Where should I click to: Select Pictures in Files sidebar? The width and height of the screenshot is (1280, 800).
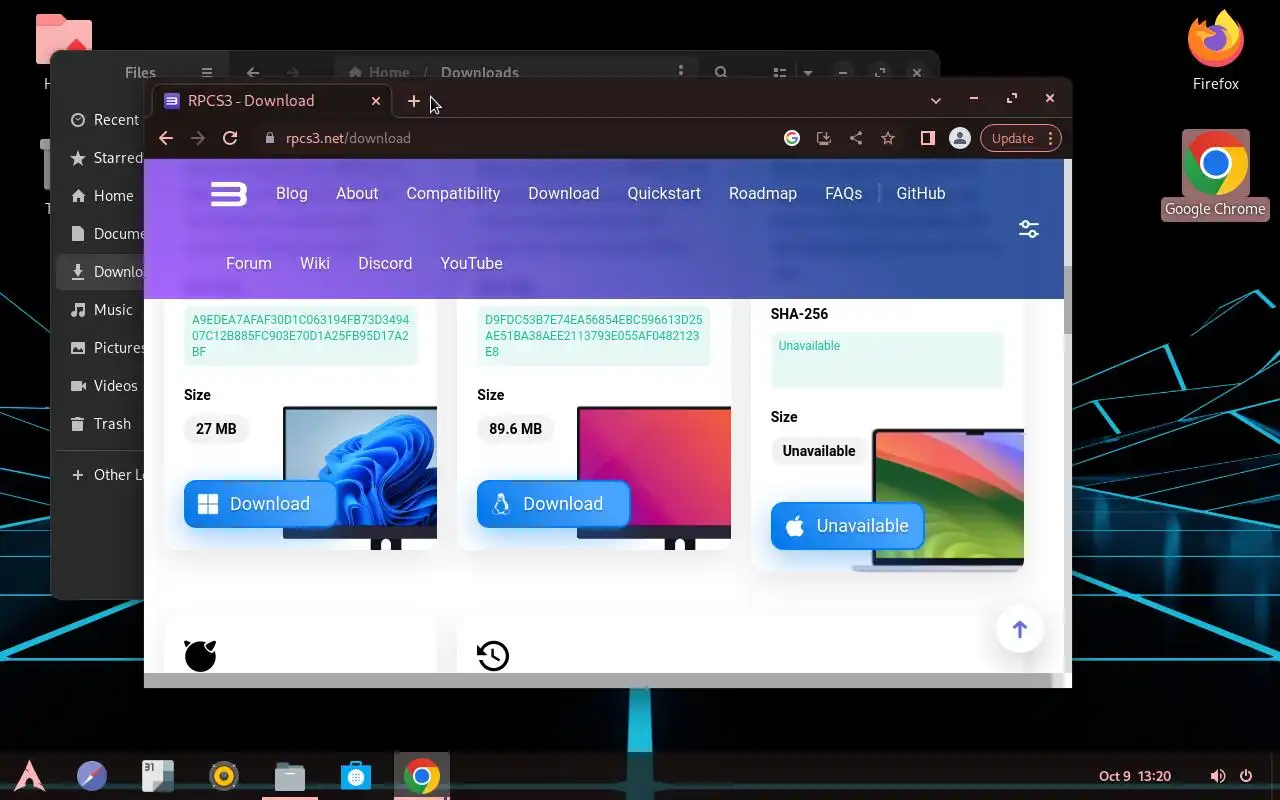tap(106, 348)
